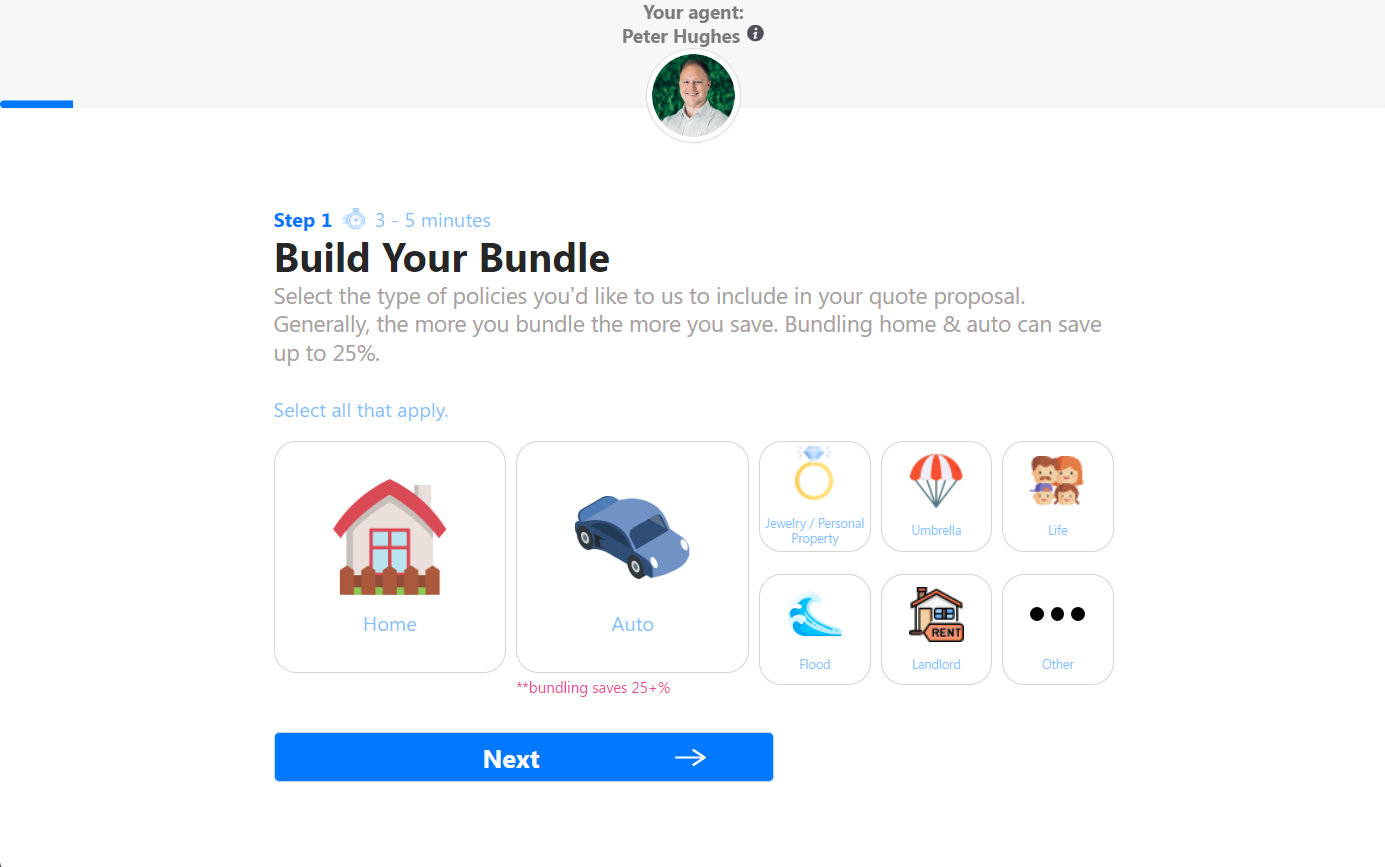This screenshot has height=867, width=1385.
Task: Toggle the Home policy card label
Action: pyautogui.click(x=390, y=624)
